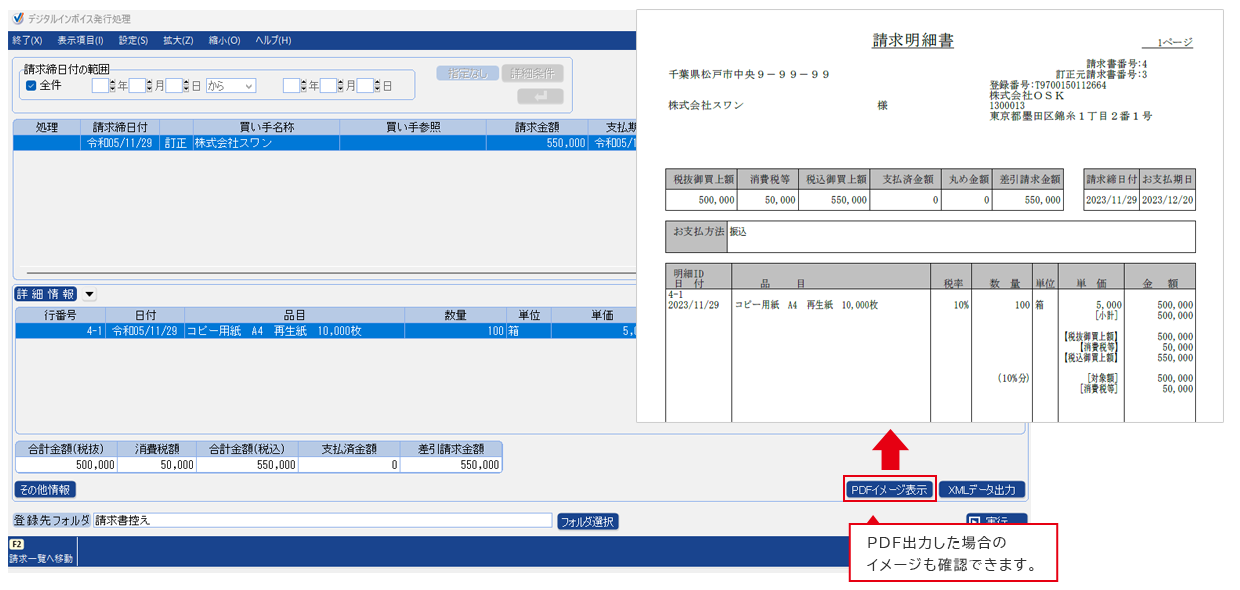Viewport: 1240px width, 590px height.
Task: Click the start-year spinner arrows
Action: click(x=112, y=86)
